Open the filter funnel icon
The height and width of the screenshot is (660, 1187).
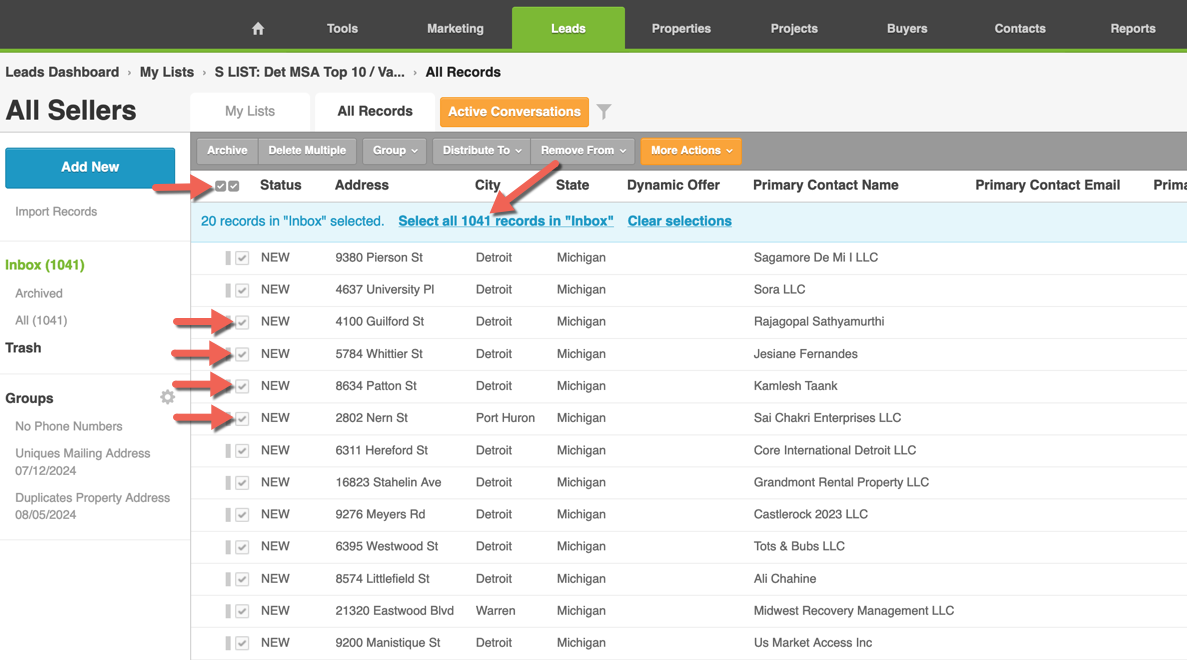pos(604,112)
